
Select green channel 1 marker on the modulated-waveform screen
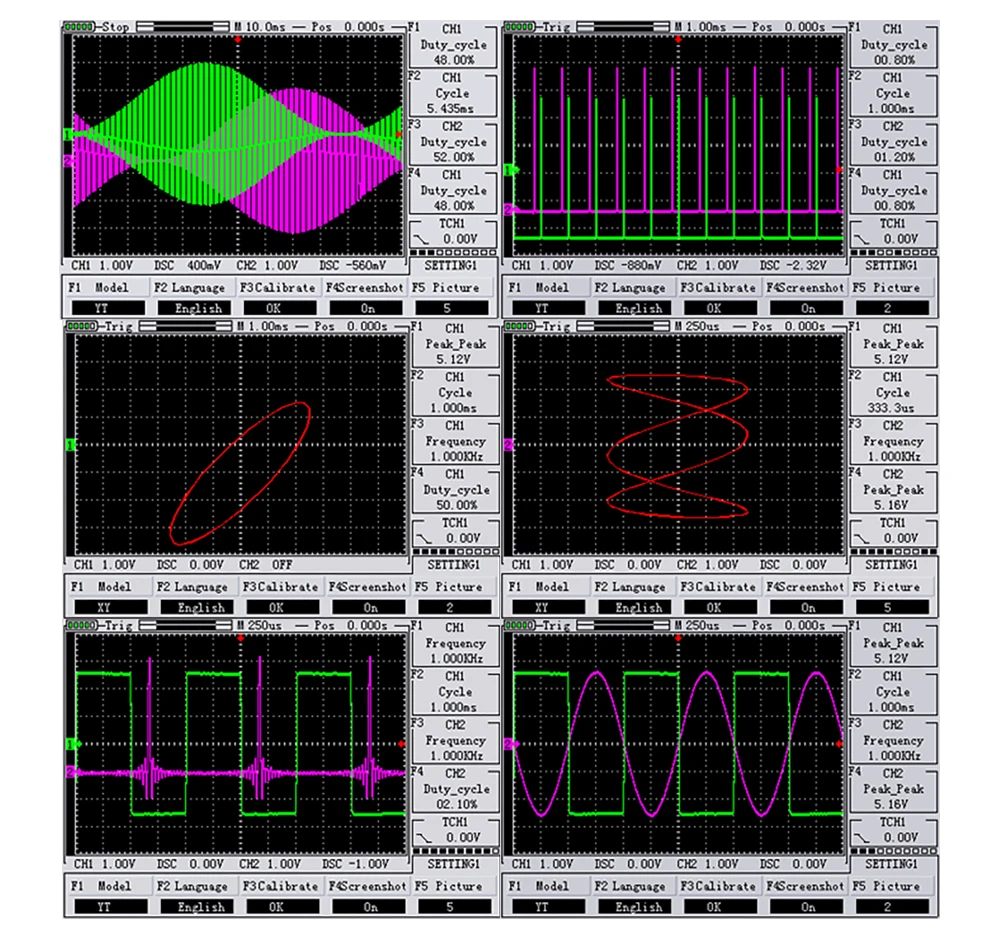point(68,135)
